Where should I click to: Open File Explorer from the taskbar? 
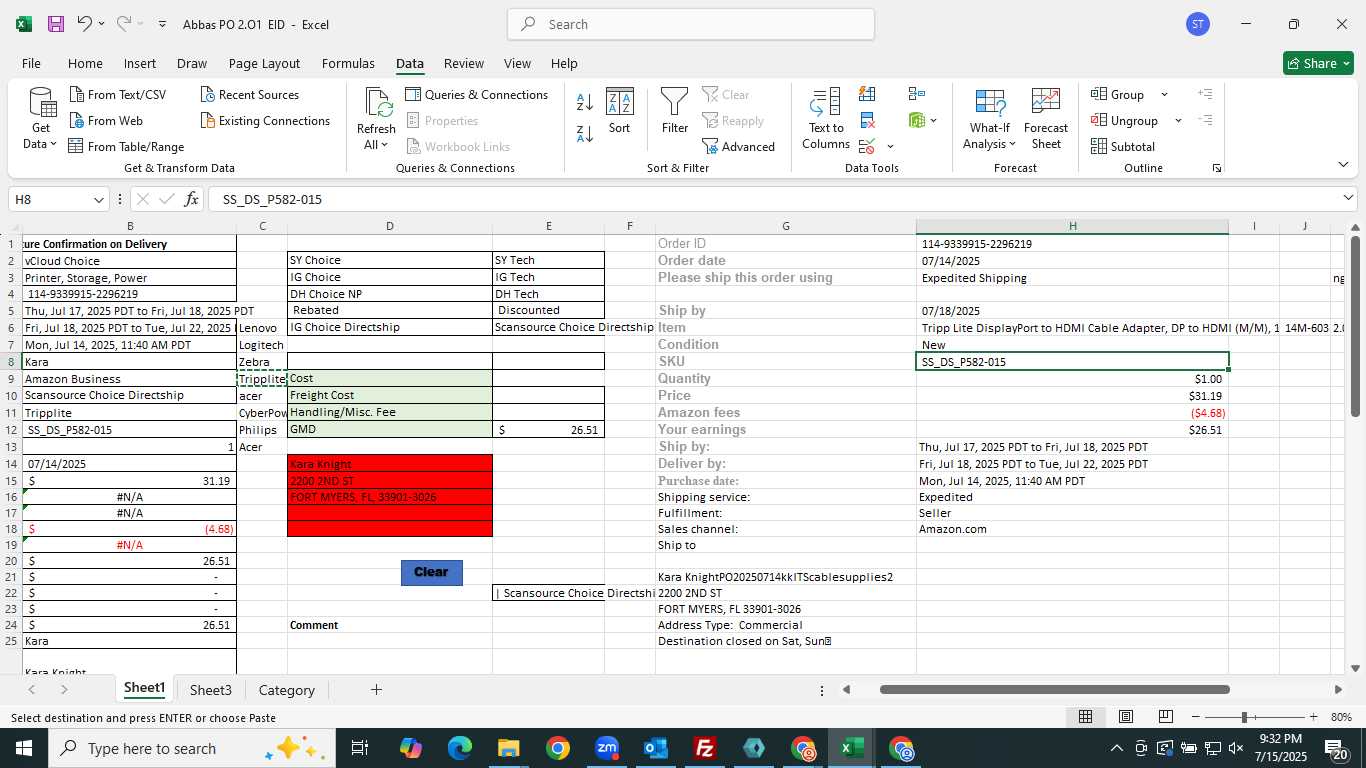[x=509, y=748]
